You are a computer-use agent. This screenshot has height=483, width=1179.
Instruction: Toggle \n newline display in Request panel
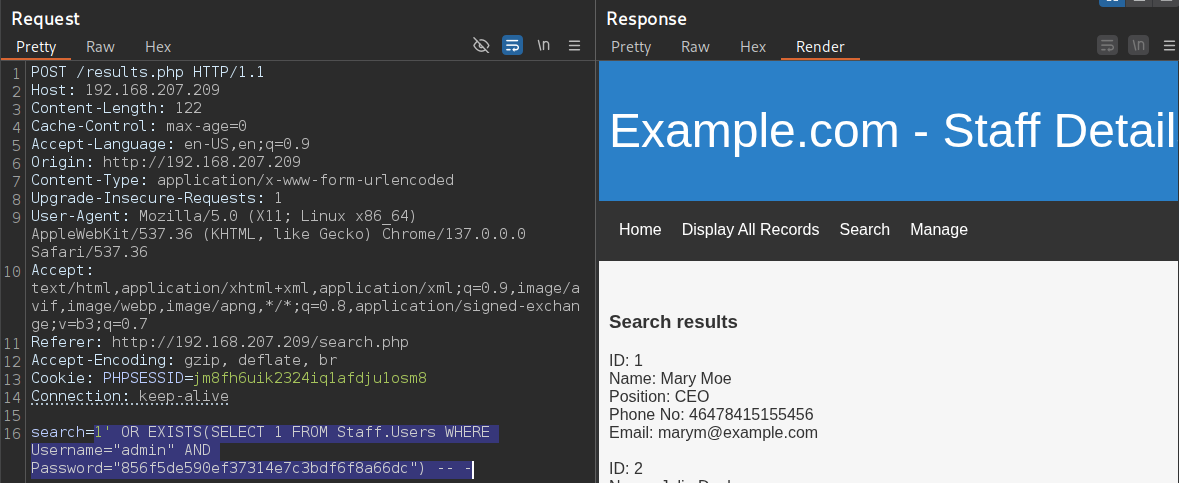[544, 46]
